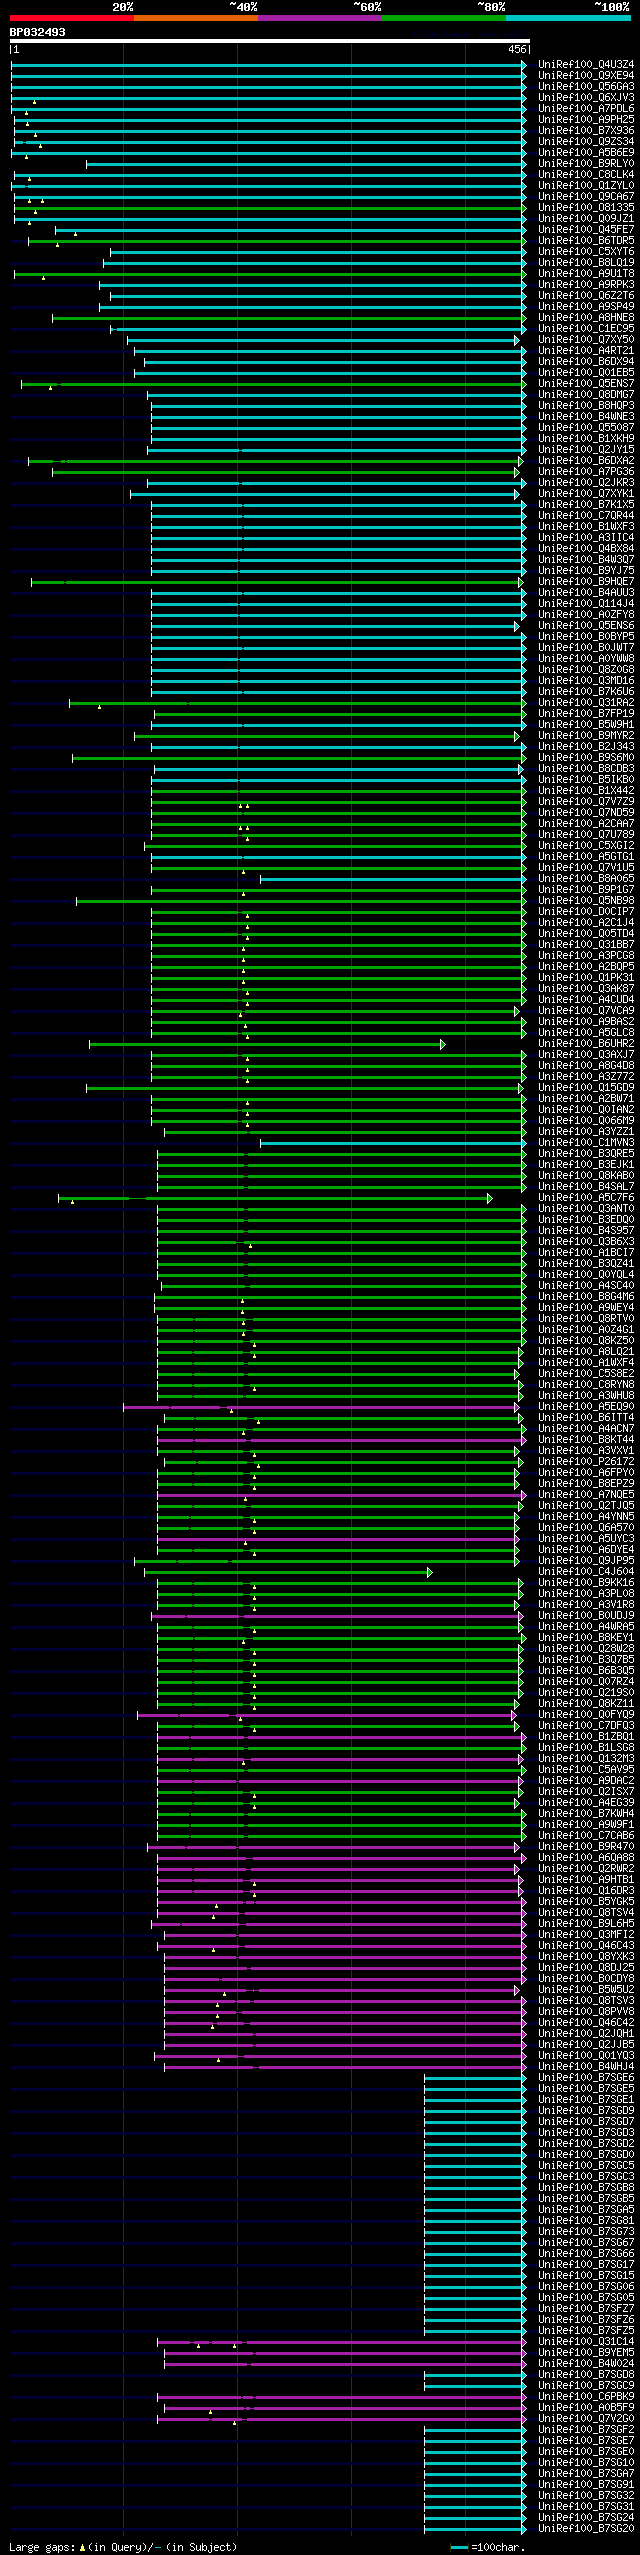Open hit UniRef100_Q4U3Z4
The width and height of the screenshot is (640, 2555).
coord(586,65)
